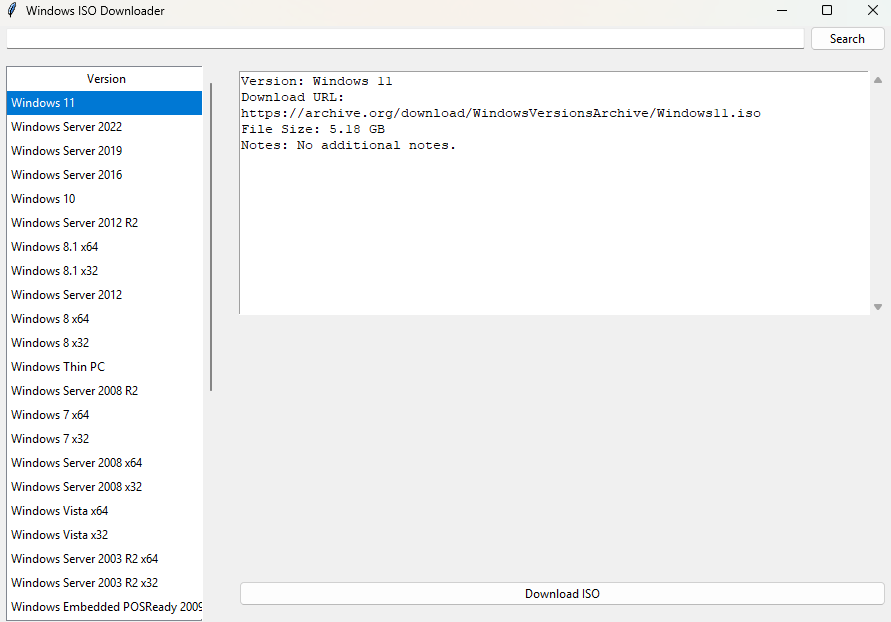Click the File Size 5.18 GB line
This screenshot has height=622, width=891.
click(x=313, y=129)
